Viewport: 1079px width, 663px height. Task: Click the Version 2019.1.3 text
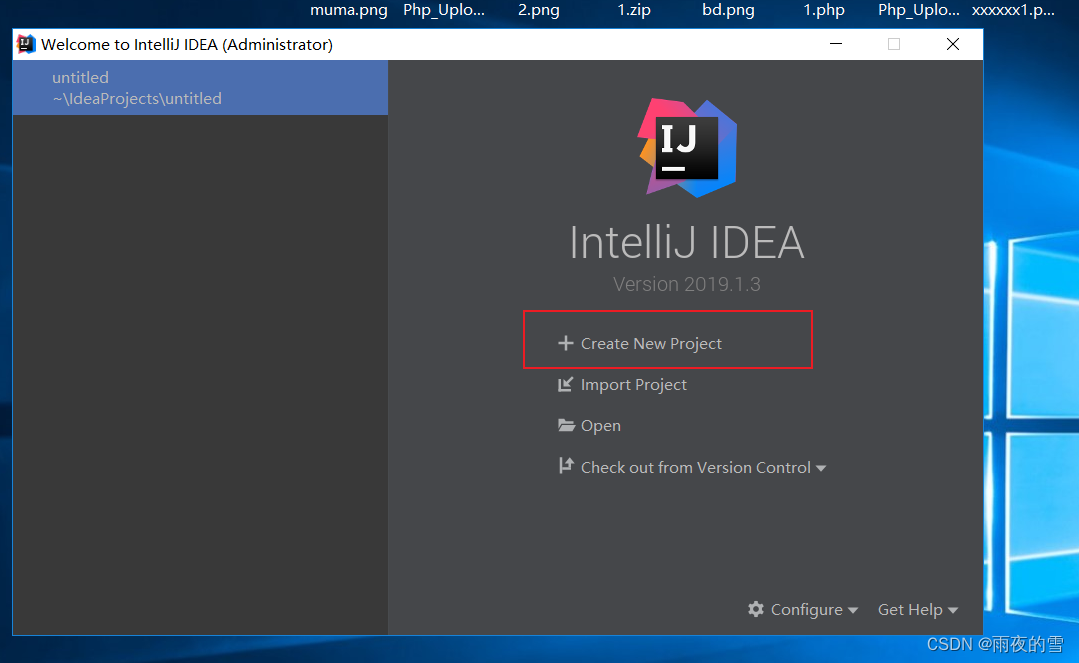pyautogui.click(x=687, y=284)
